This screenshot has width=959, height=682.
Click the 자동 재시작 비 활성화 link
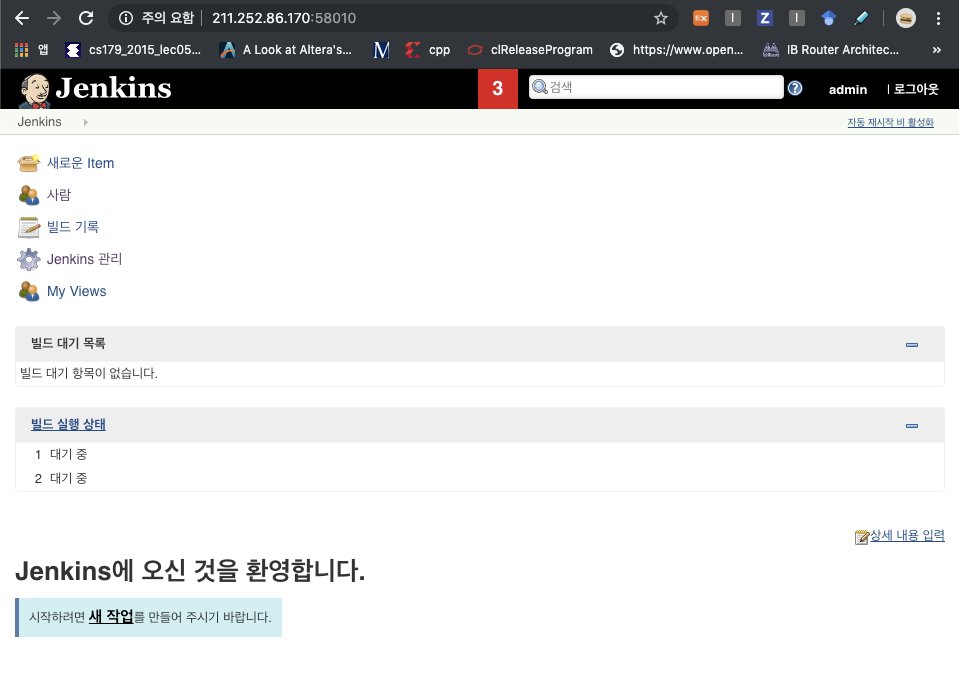point(890,122)
